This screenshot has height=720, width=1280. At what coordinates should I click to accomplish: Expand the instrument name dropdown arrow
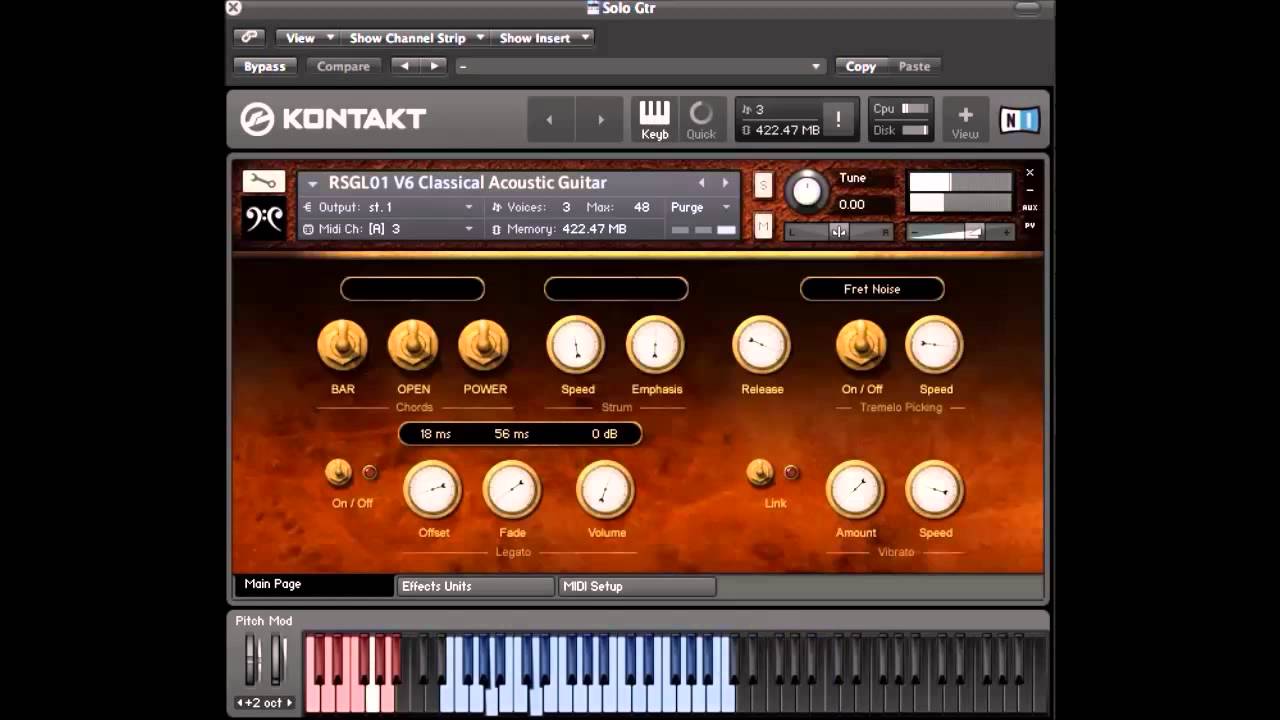tap(313, 184)
